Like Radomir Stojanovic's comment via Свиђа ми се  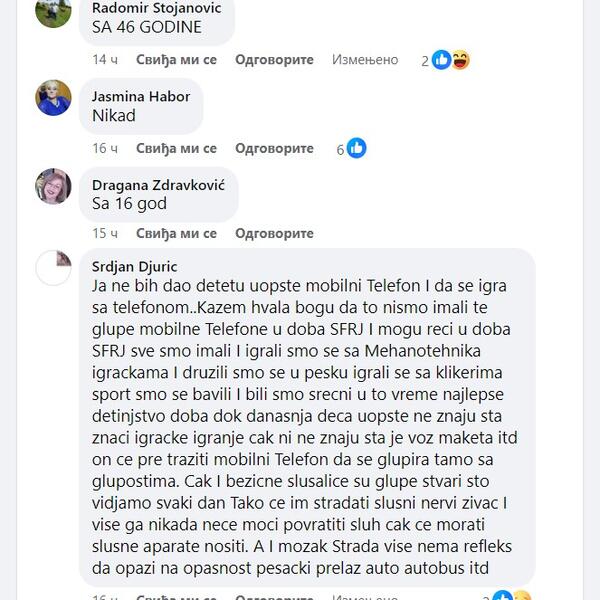[176, 60]
